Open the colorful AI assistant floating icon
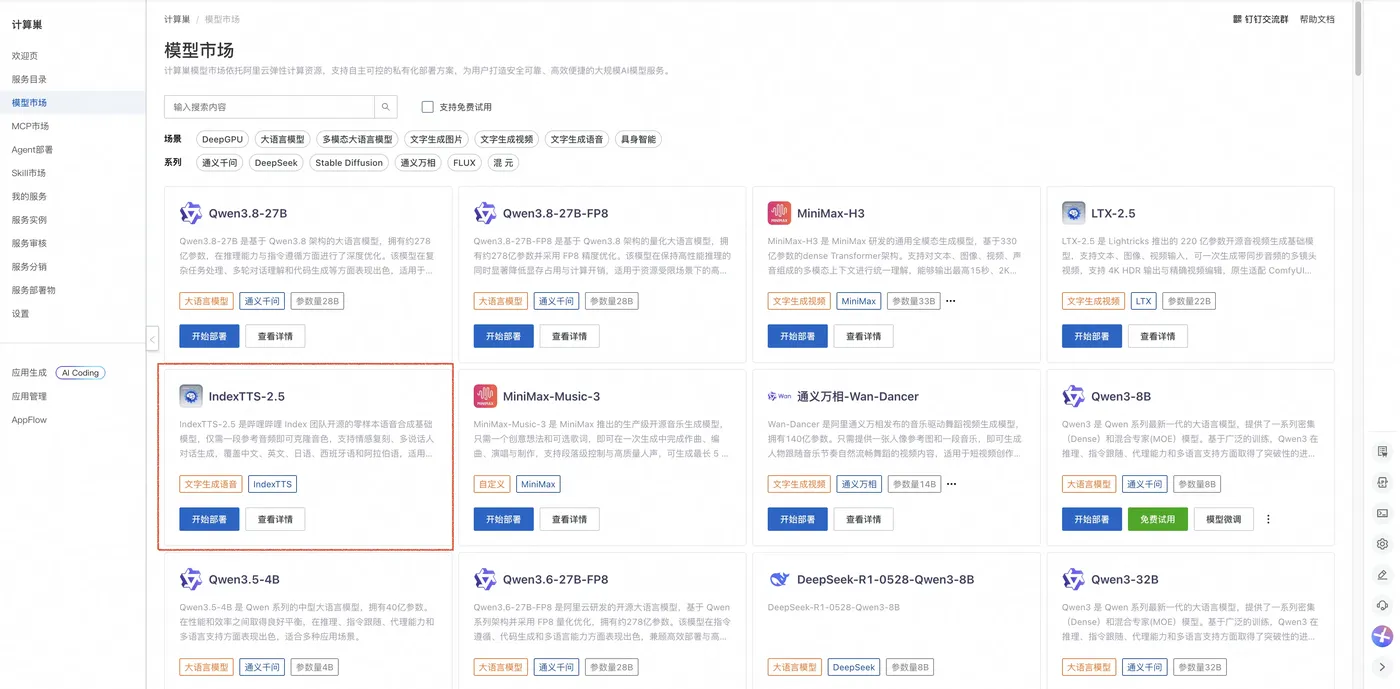The image size is (1400, 689). 1382,636
